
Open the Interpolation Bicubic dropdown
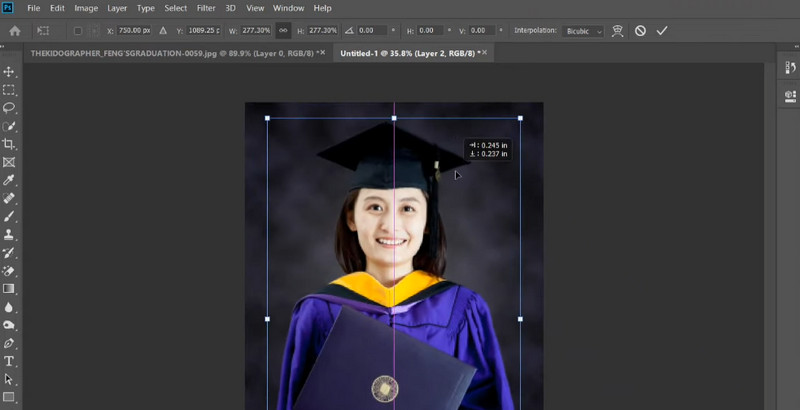[x=583, y=31]
